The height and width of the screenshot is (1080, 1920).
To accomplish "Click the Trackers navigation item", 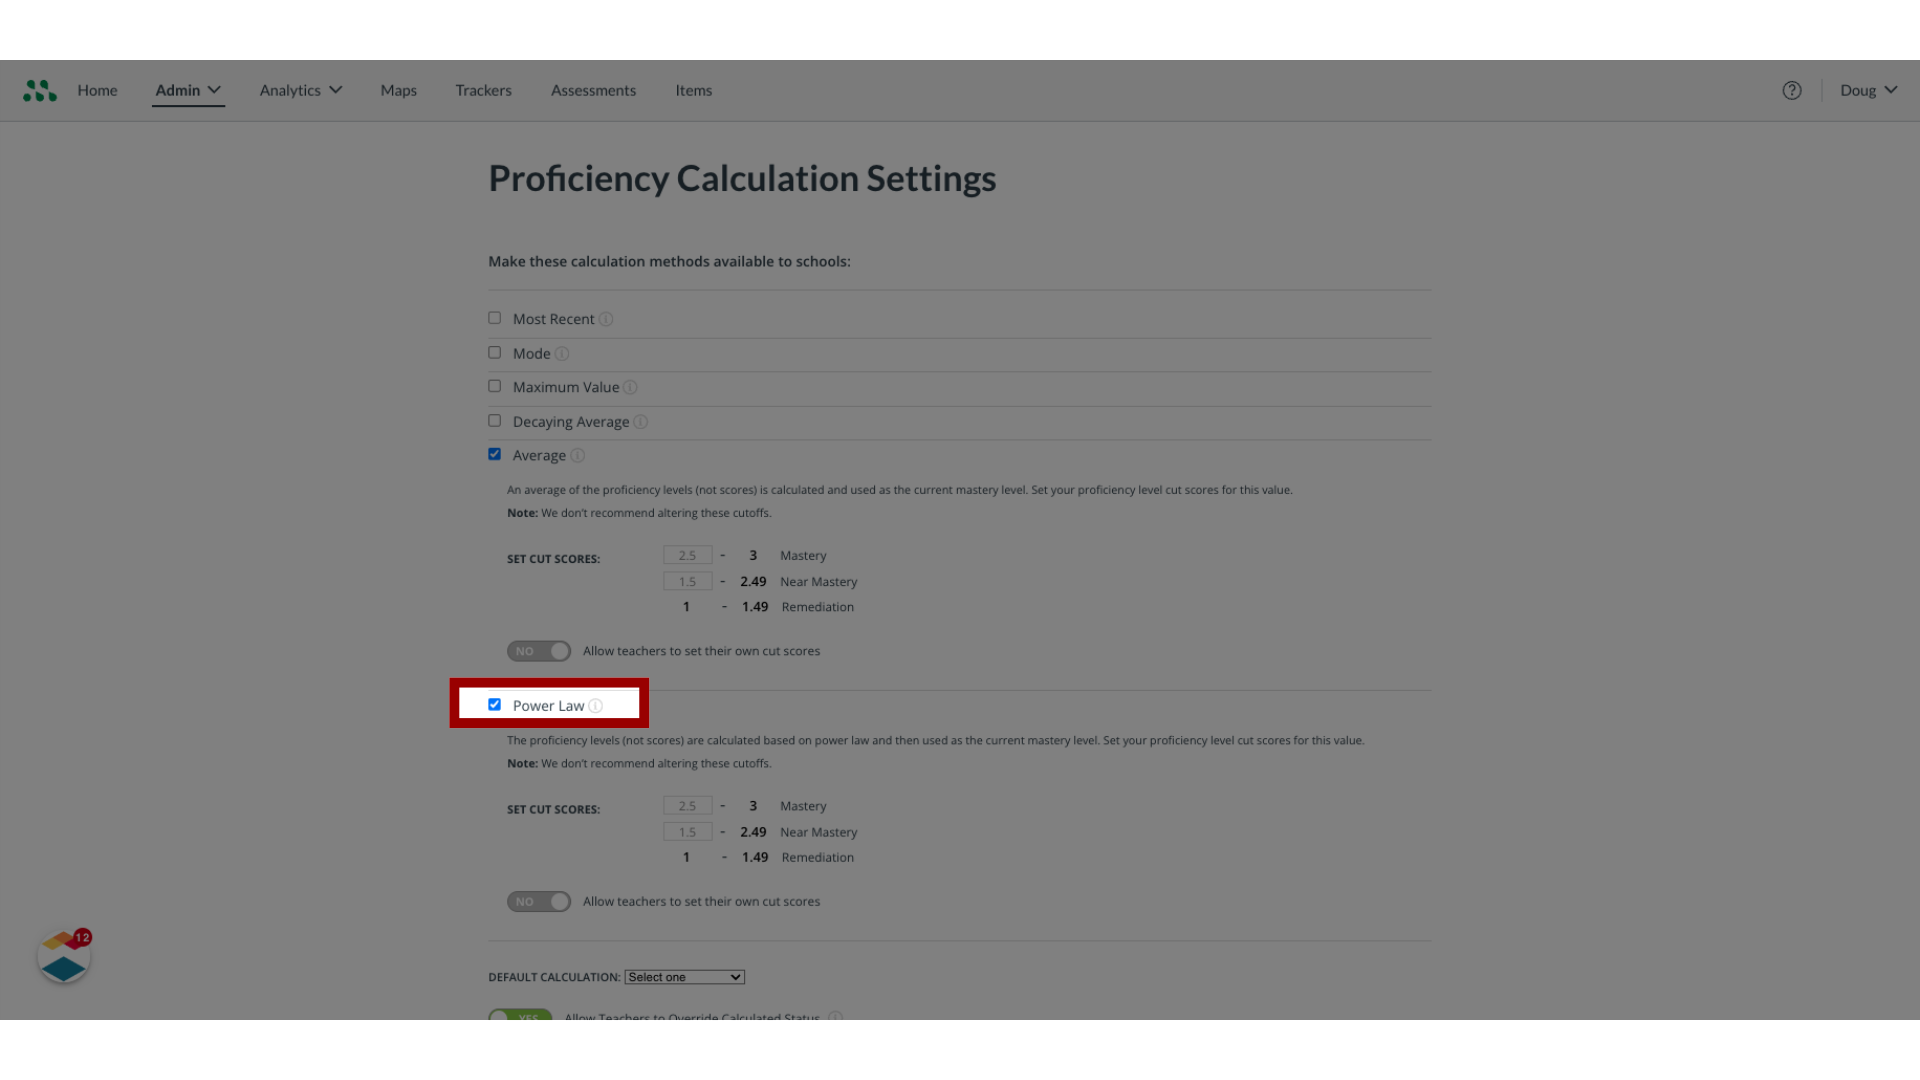I will click(484, 90).
